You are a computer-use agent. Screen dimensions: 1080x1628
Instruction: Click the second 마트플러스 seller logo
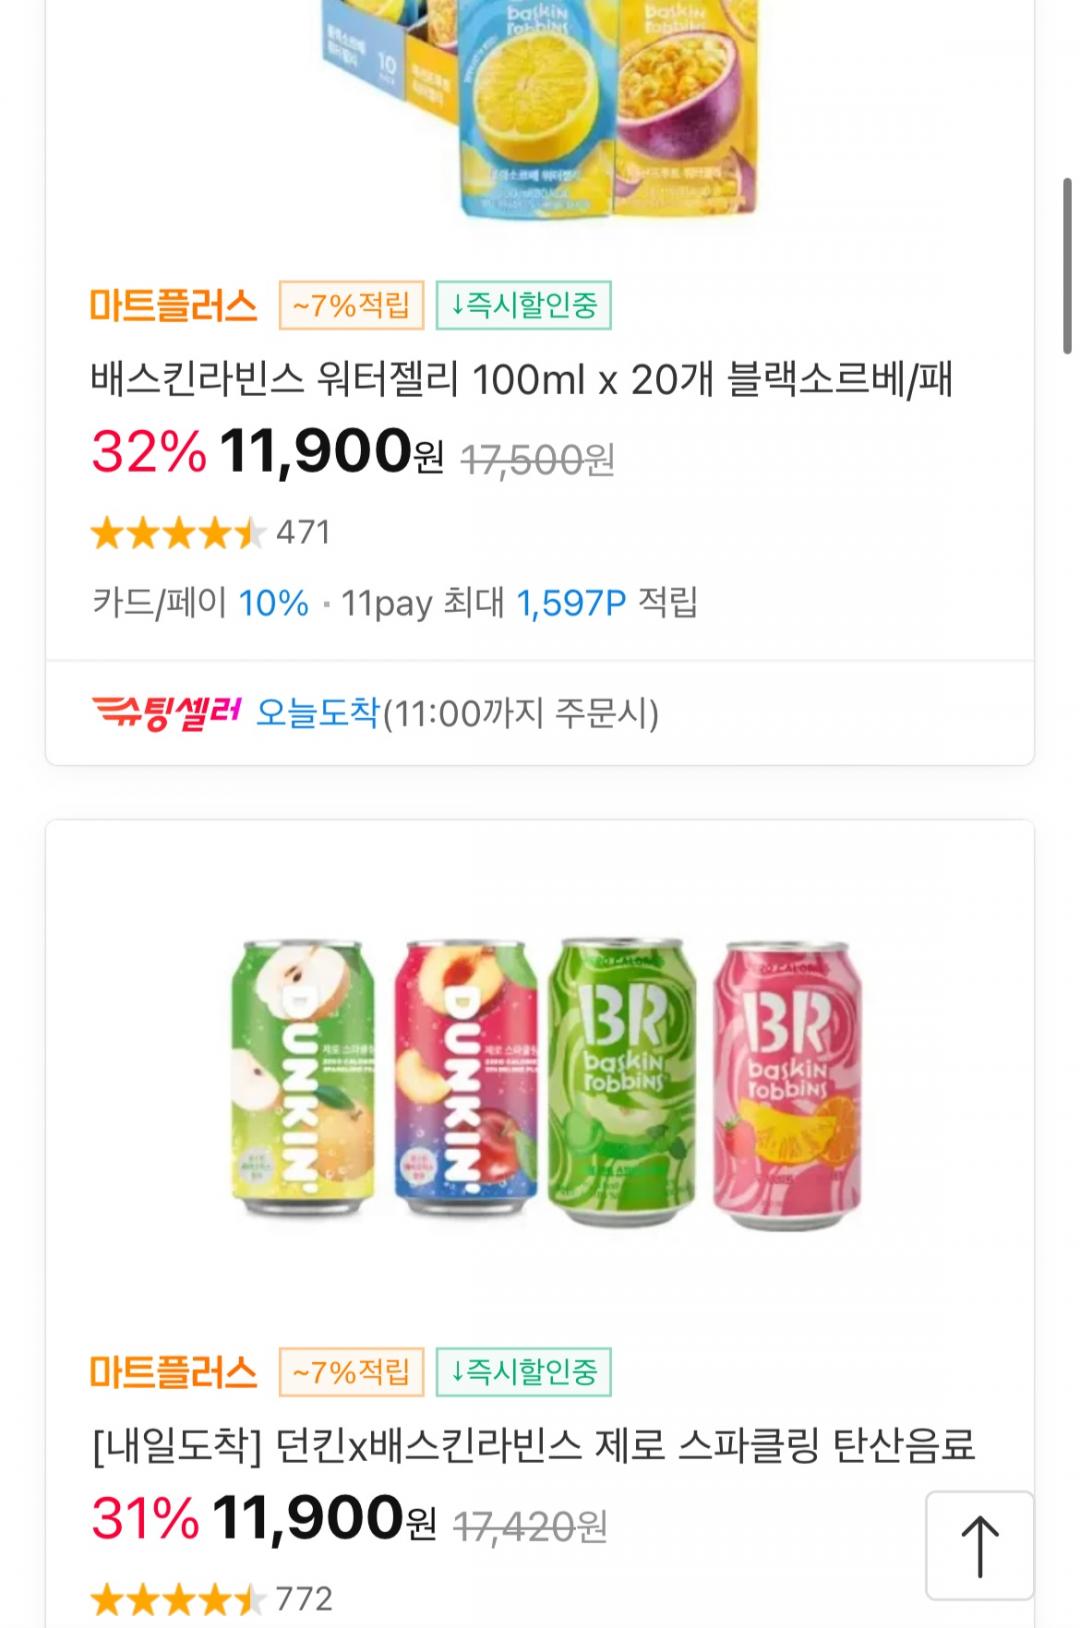pyautogui.click(x=174, y=1371)
